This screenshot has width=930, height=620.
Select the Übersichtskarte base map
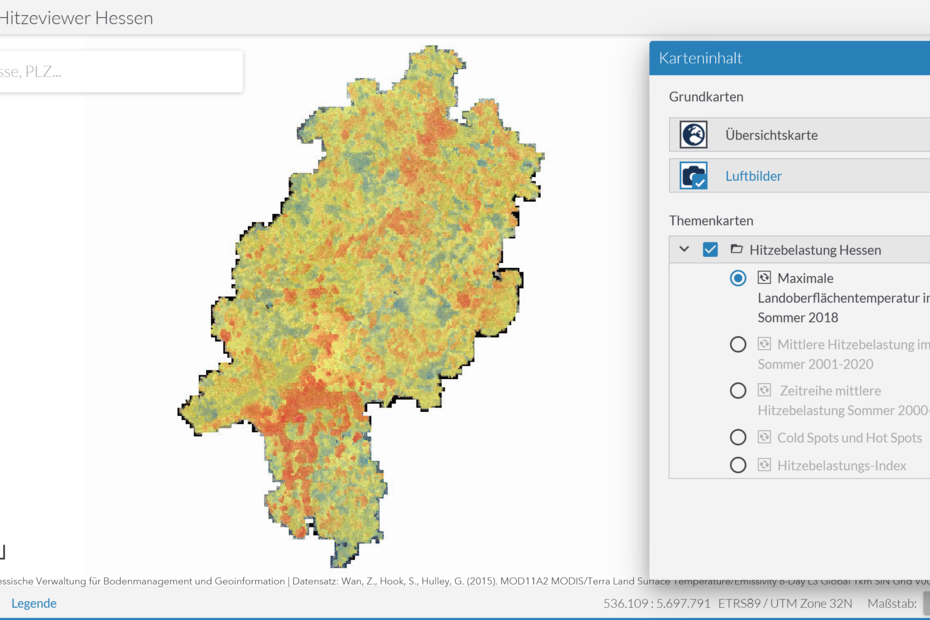pos(800,135)
